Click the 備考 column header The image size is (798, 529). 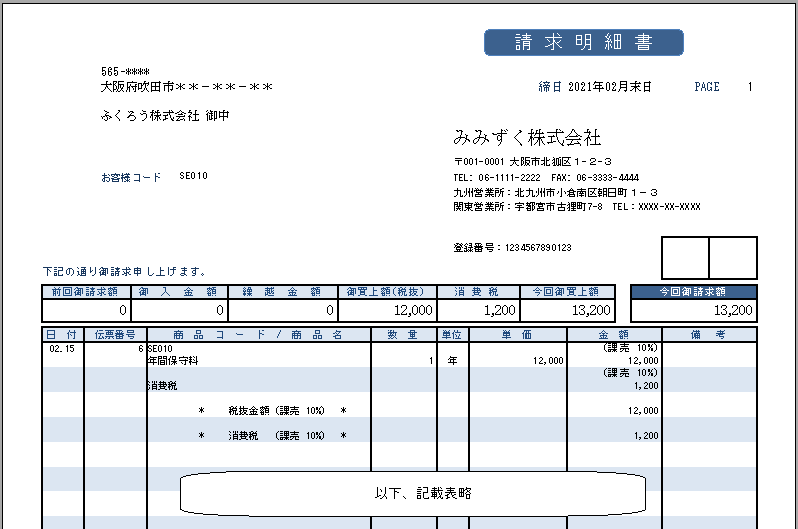point(709,335)
